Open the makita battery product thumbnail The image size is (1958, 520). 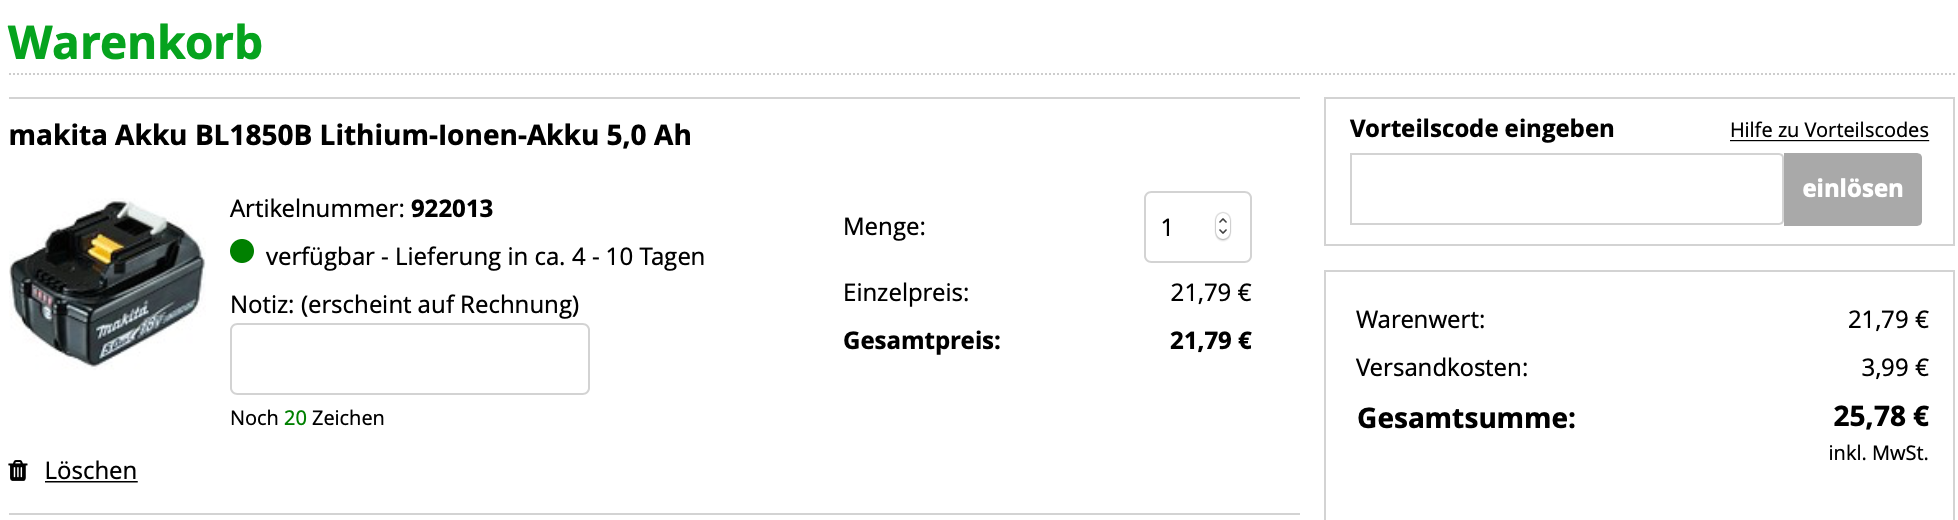pyautogui.click(x=106, y=282)
